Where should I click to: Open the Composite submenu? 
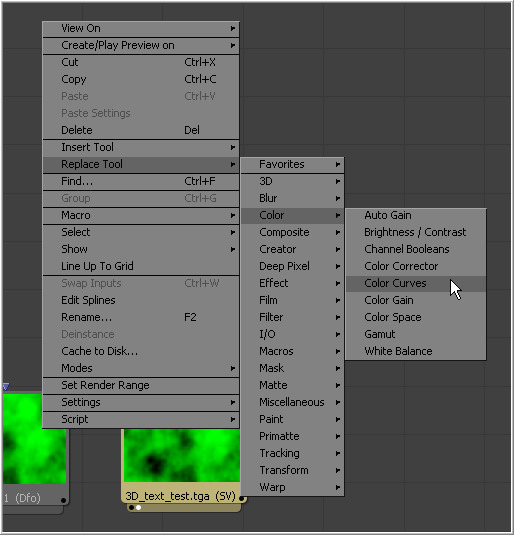(292, 232)
